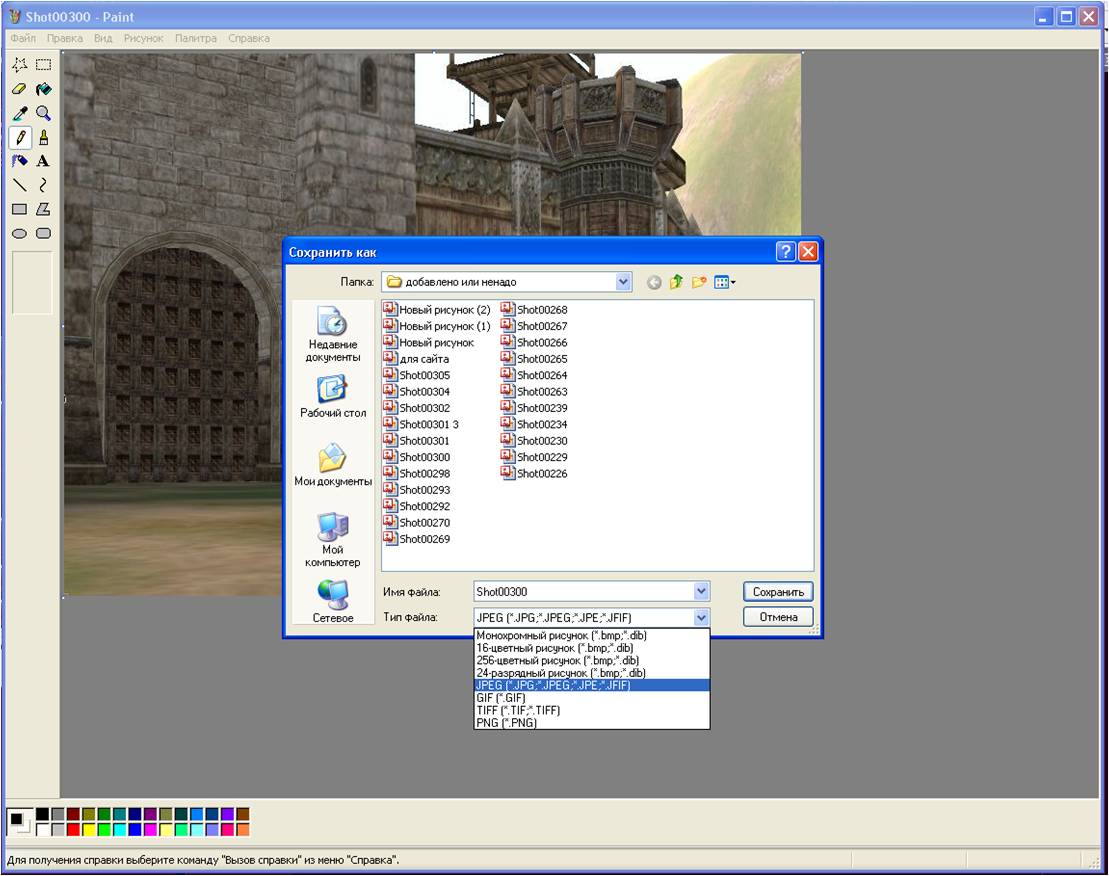
Task: Pick the Fill With Color bucket tool
Action: (x=44, y=89)
